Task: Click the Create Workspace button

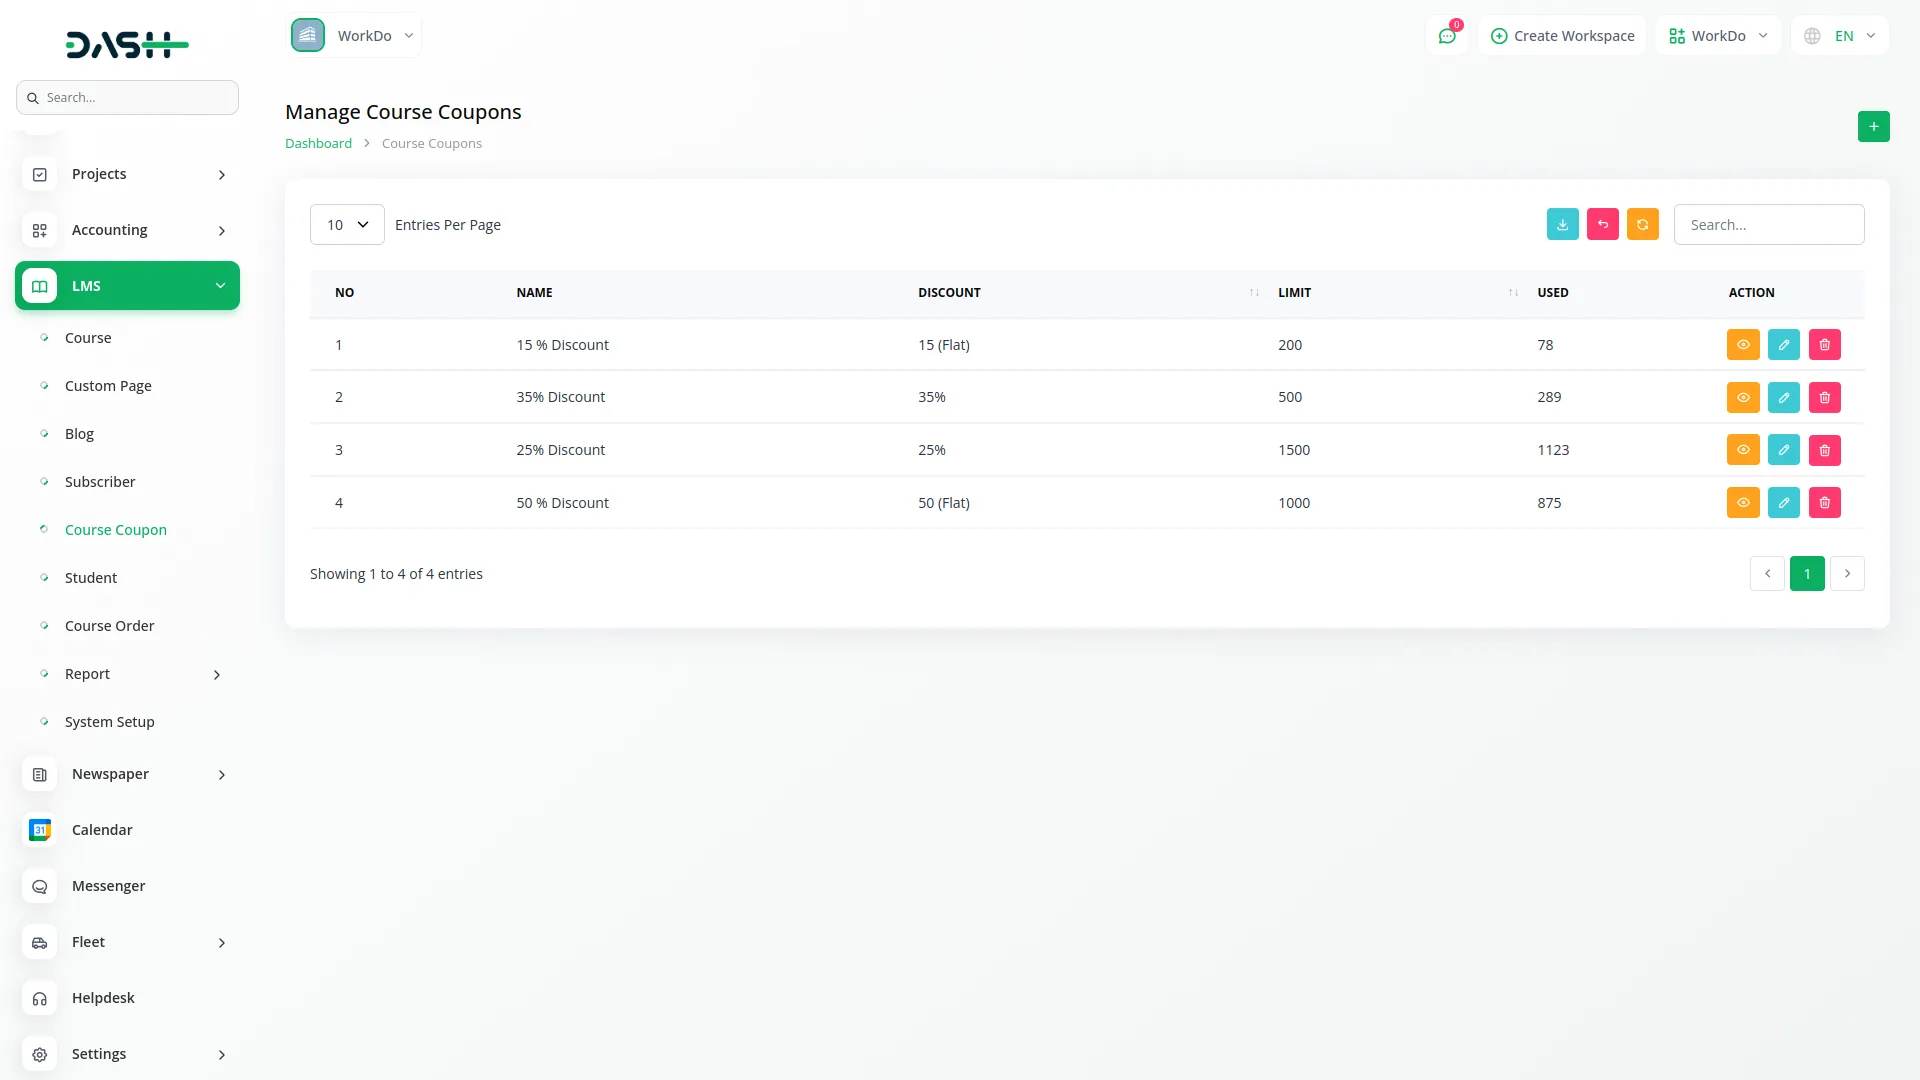Action: click(x=1562, y=36)
